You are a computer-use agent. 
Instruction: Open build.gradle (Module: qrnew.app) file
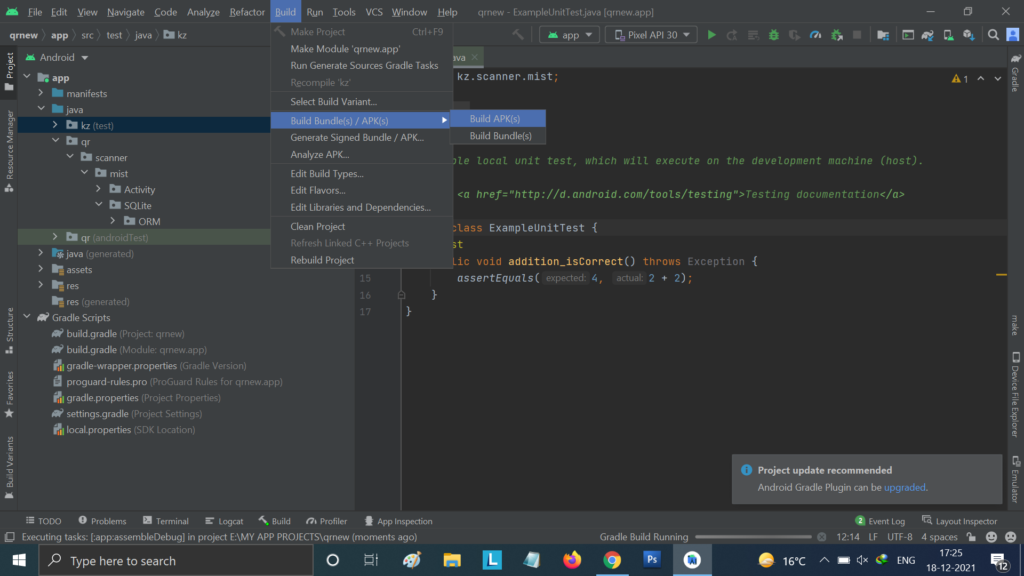(136, 349)
